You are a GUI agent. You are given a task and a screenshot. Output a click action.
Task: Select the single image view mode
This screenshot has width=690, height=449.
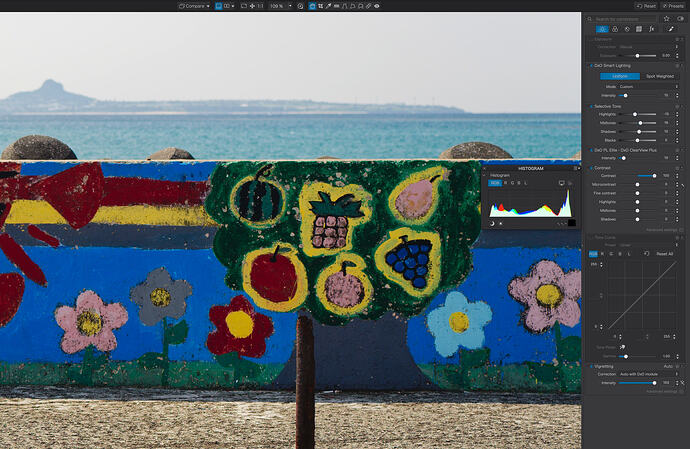tap(218, 6)
